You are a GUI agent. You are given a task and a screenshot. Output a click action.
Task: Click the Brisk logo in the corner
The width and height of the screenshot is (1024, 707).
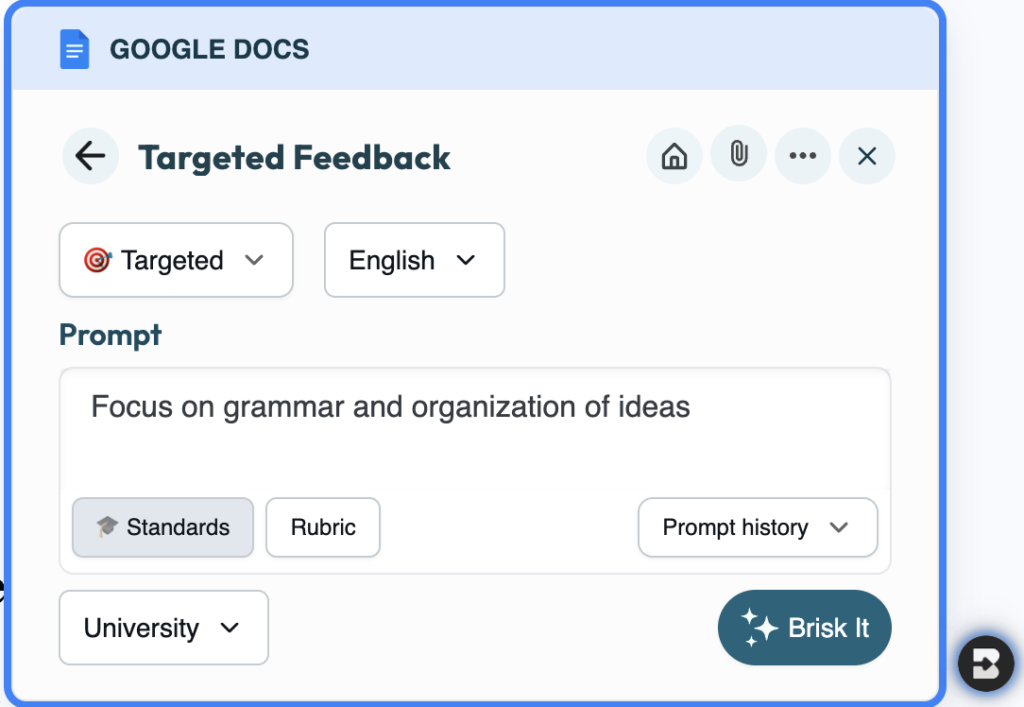pyautogui.click(x=985, y=663)
